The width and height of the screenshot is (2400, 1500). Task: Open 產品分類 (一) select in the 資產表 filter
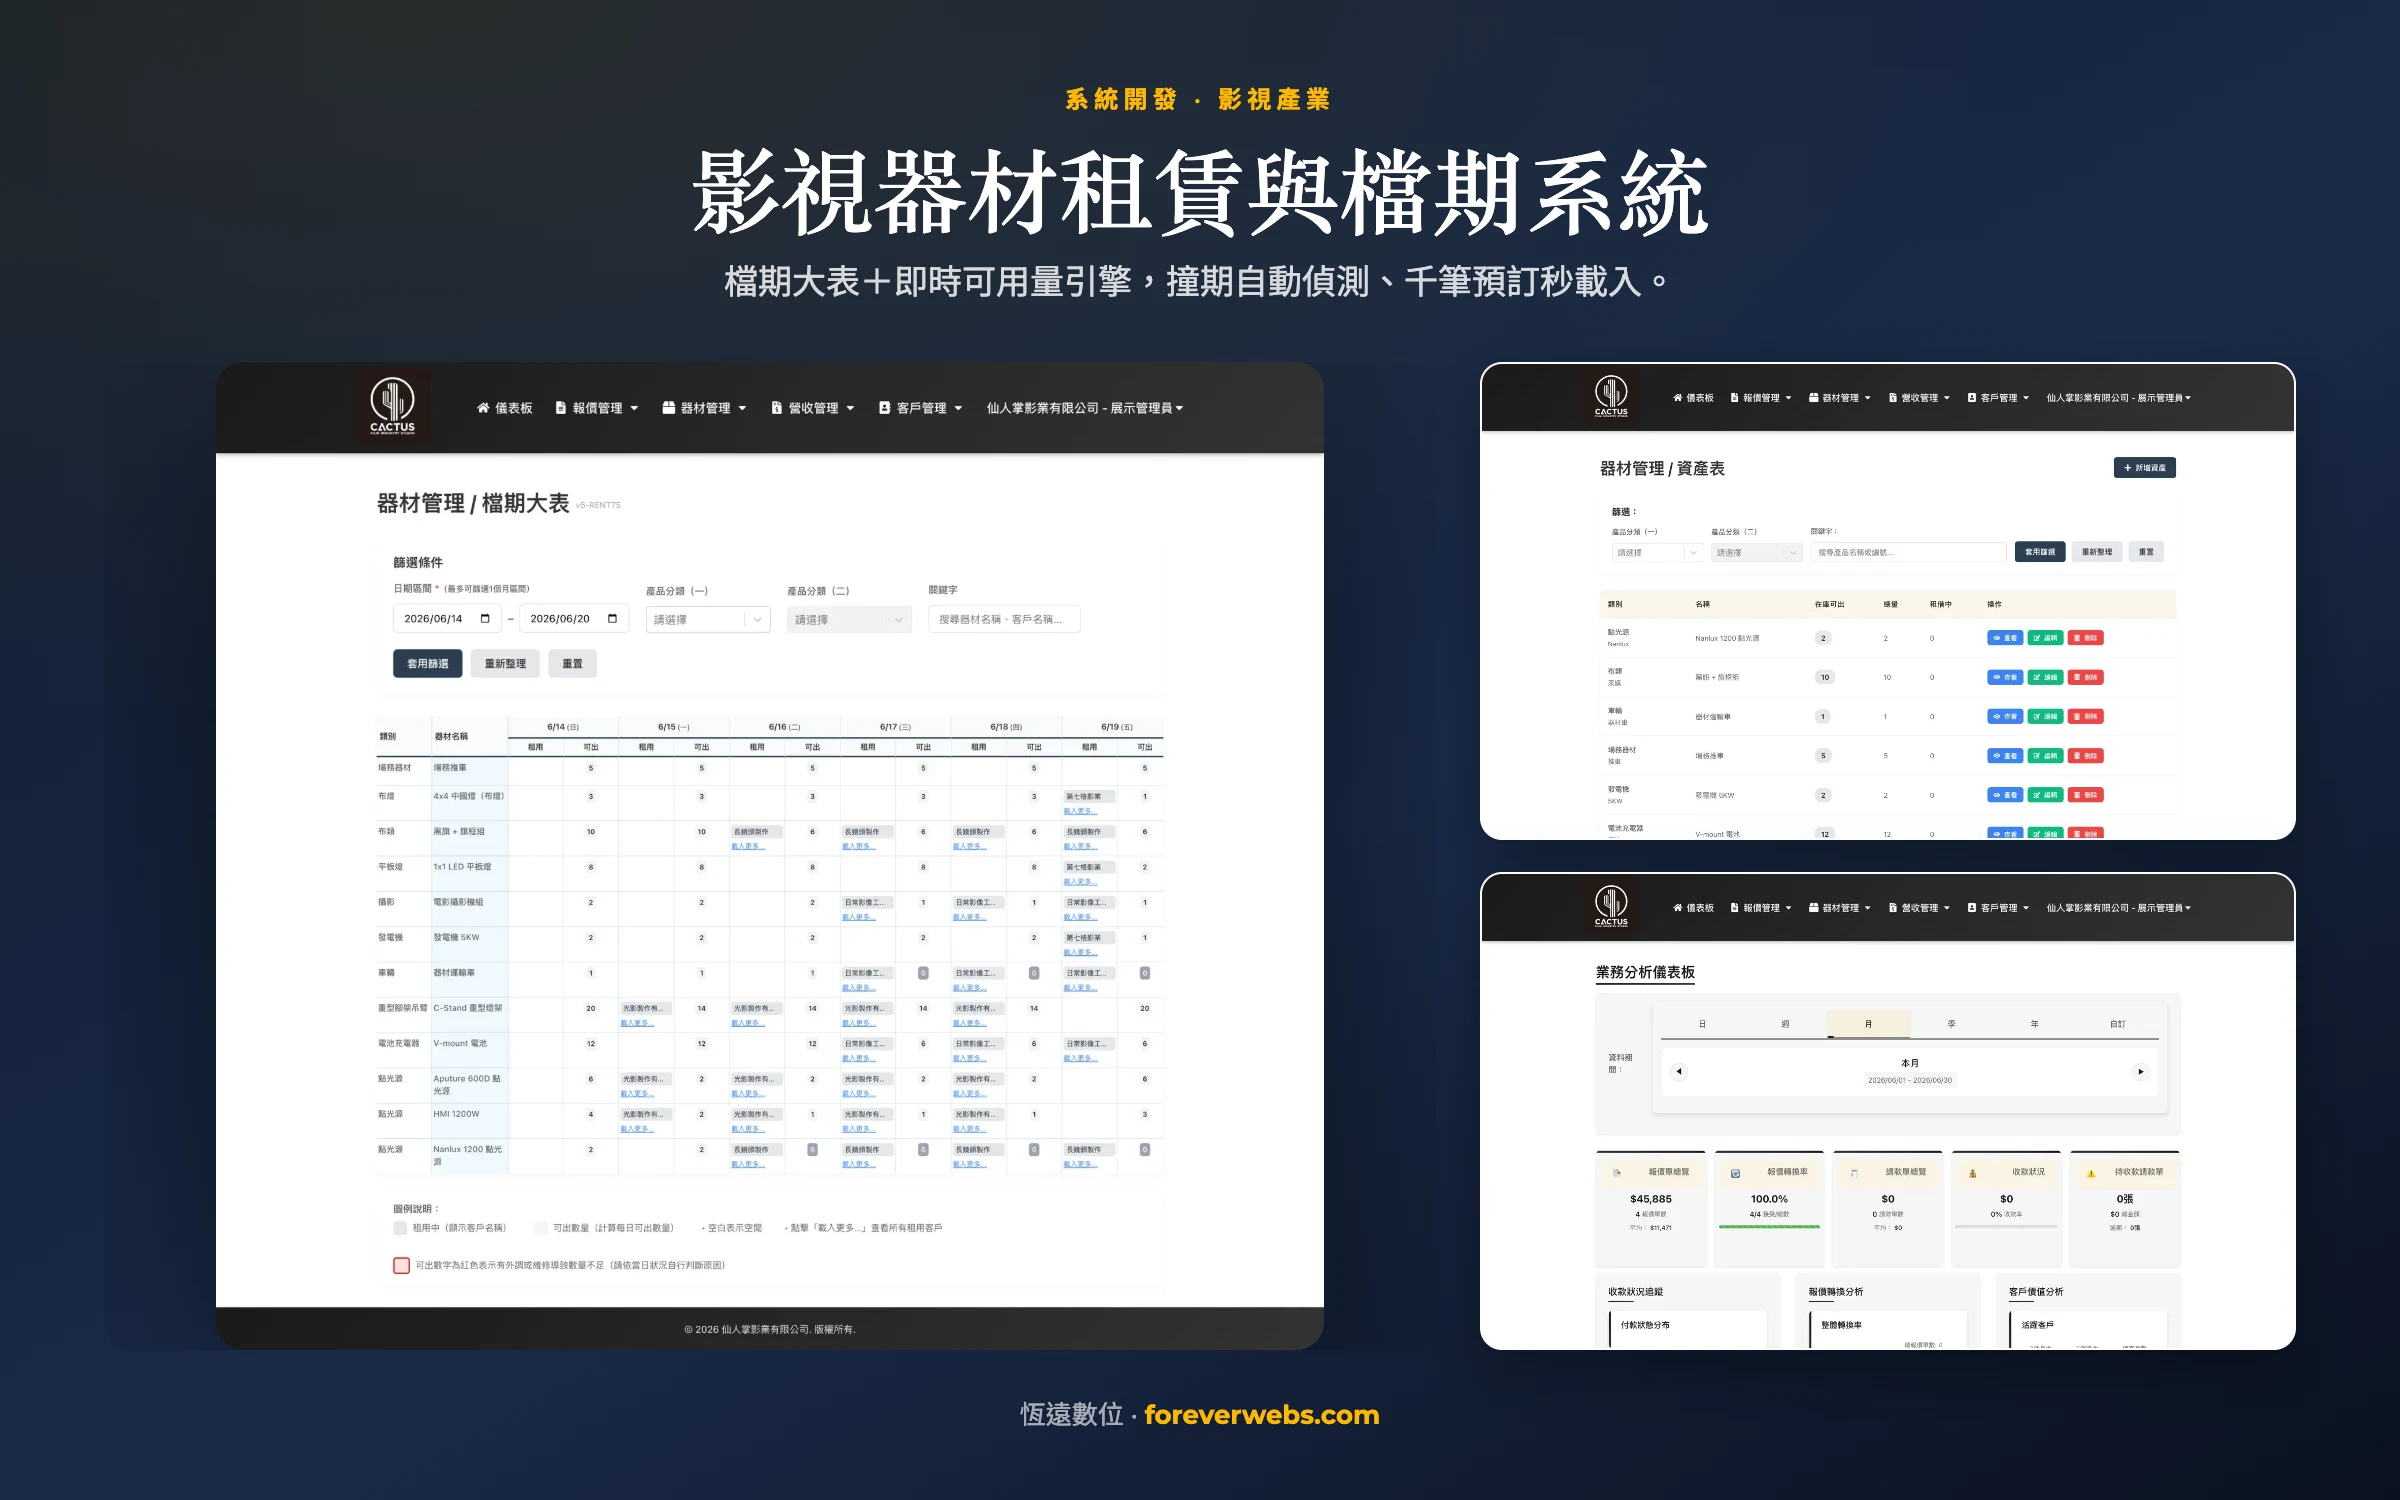click(1657, 552)
